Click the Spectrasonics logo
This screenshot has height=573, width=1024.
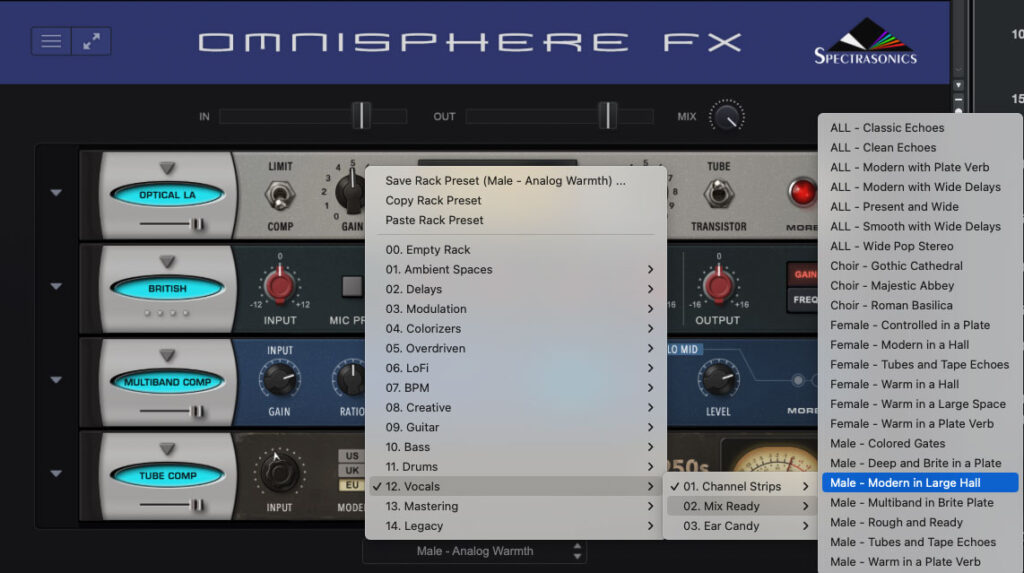click(x=865, y=41)
